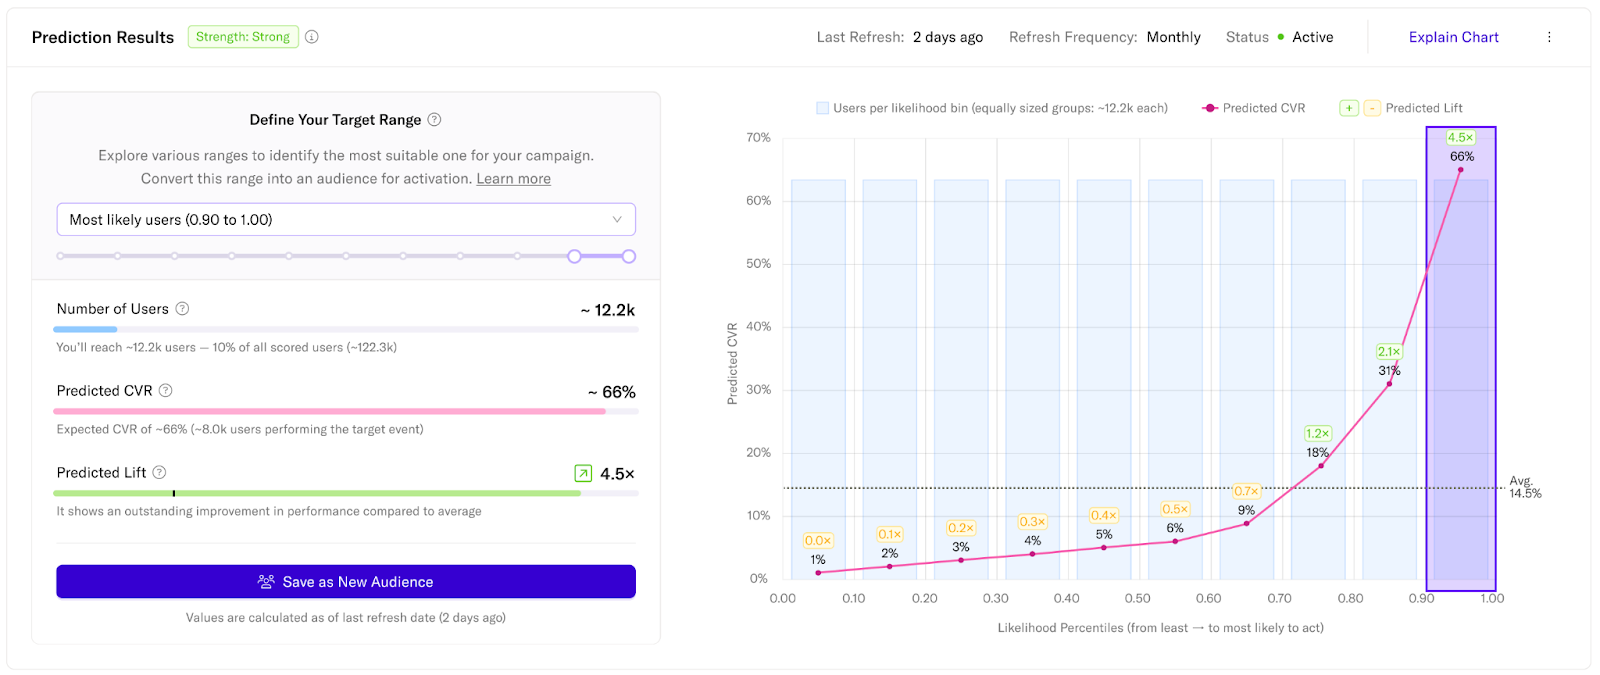
Task: Click the dropdown chevron for target range
Action: click(617, 220)
